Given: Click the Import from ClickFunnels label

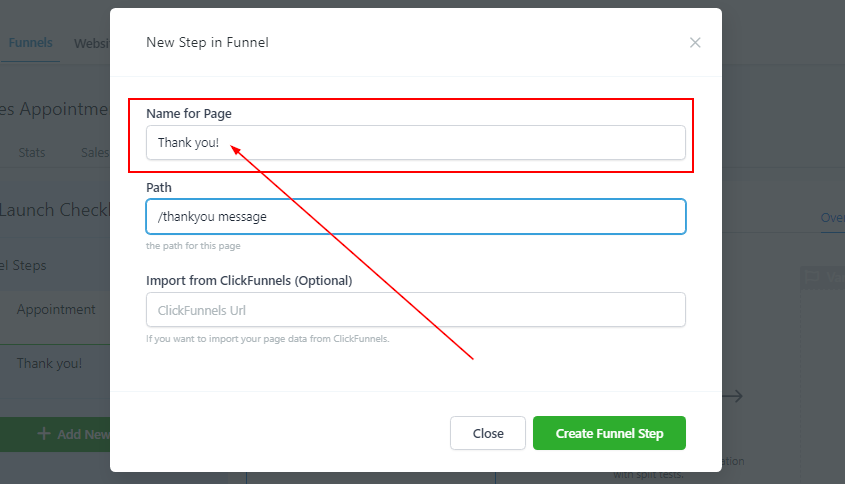Looking at the screenshot, I should 249,280.
